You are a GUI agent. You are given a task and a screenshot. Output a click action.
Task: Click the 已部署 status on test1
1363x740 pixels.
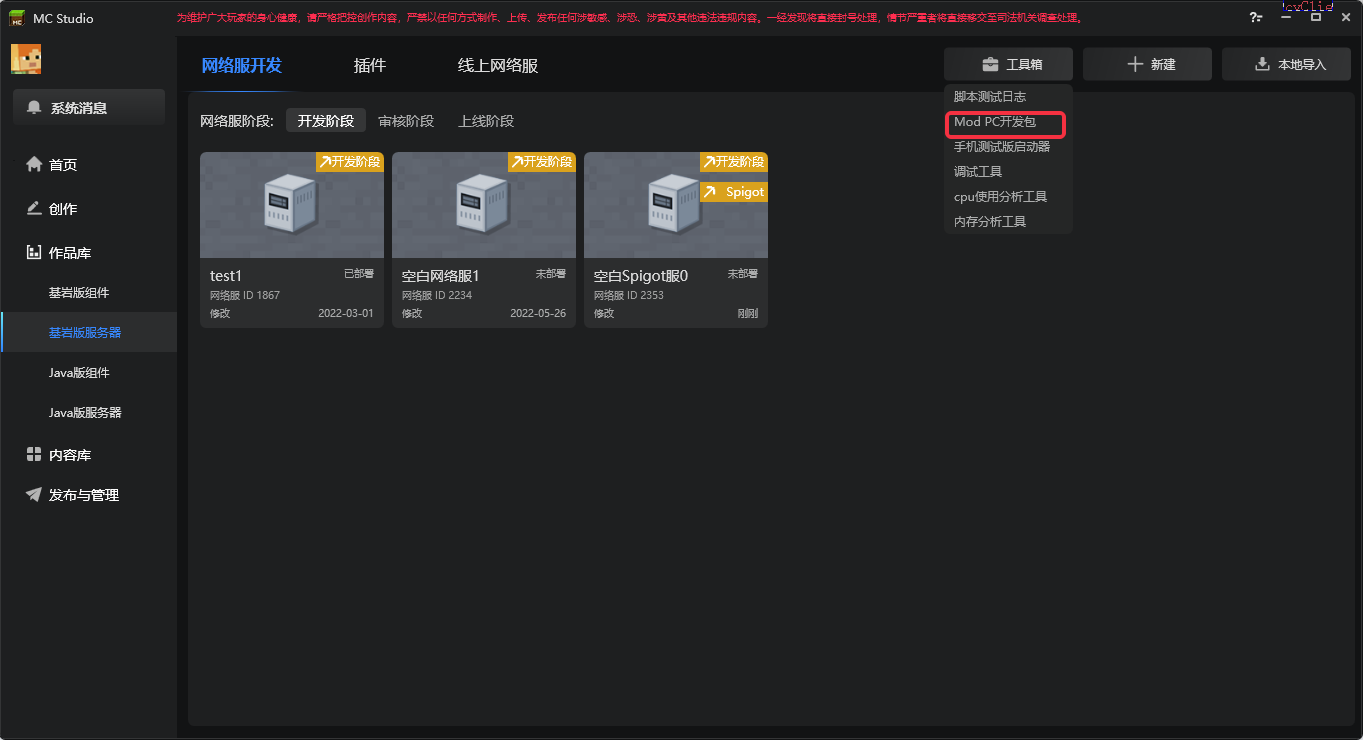click(359, 273)
